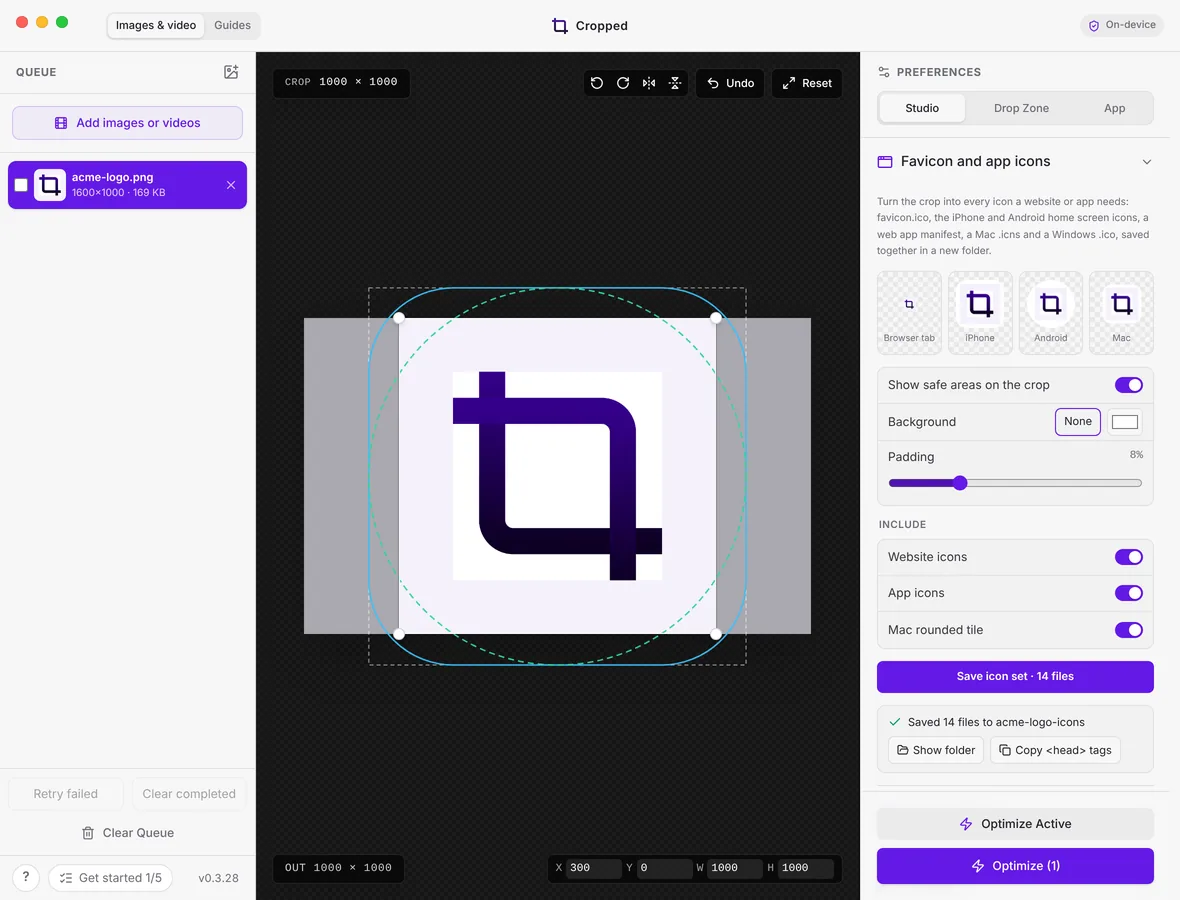Screen dimensions: 1180x900
Task: Click Show folder
Action: pyautogui.click(x=935, y=750)
